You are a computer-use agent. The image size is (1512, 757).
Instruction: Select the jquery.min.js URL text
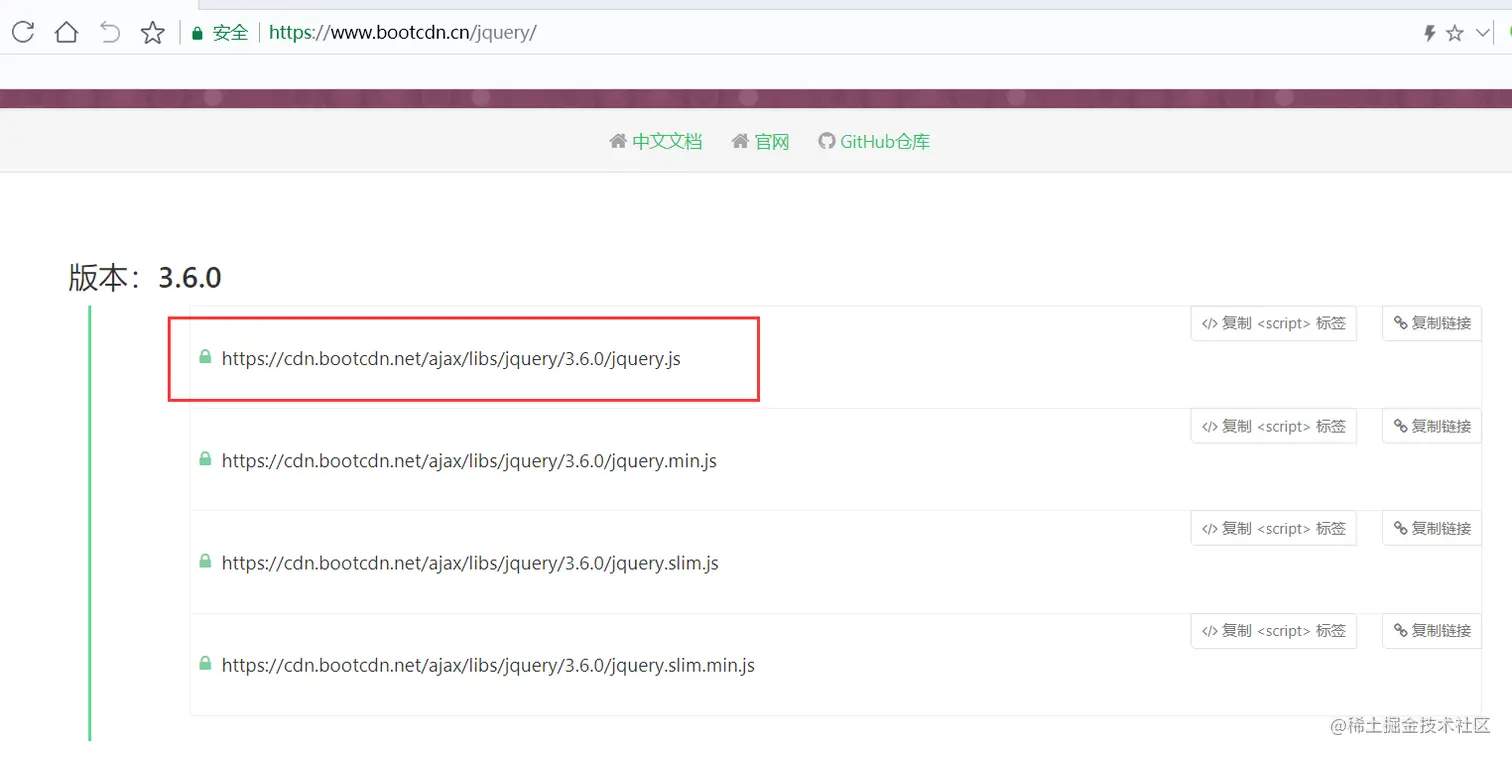tap(469, 461)
